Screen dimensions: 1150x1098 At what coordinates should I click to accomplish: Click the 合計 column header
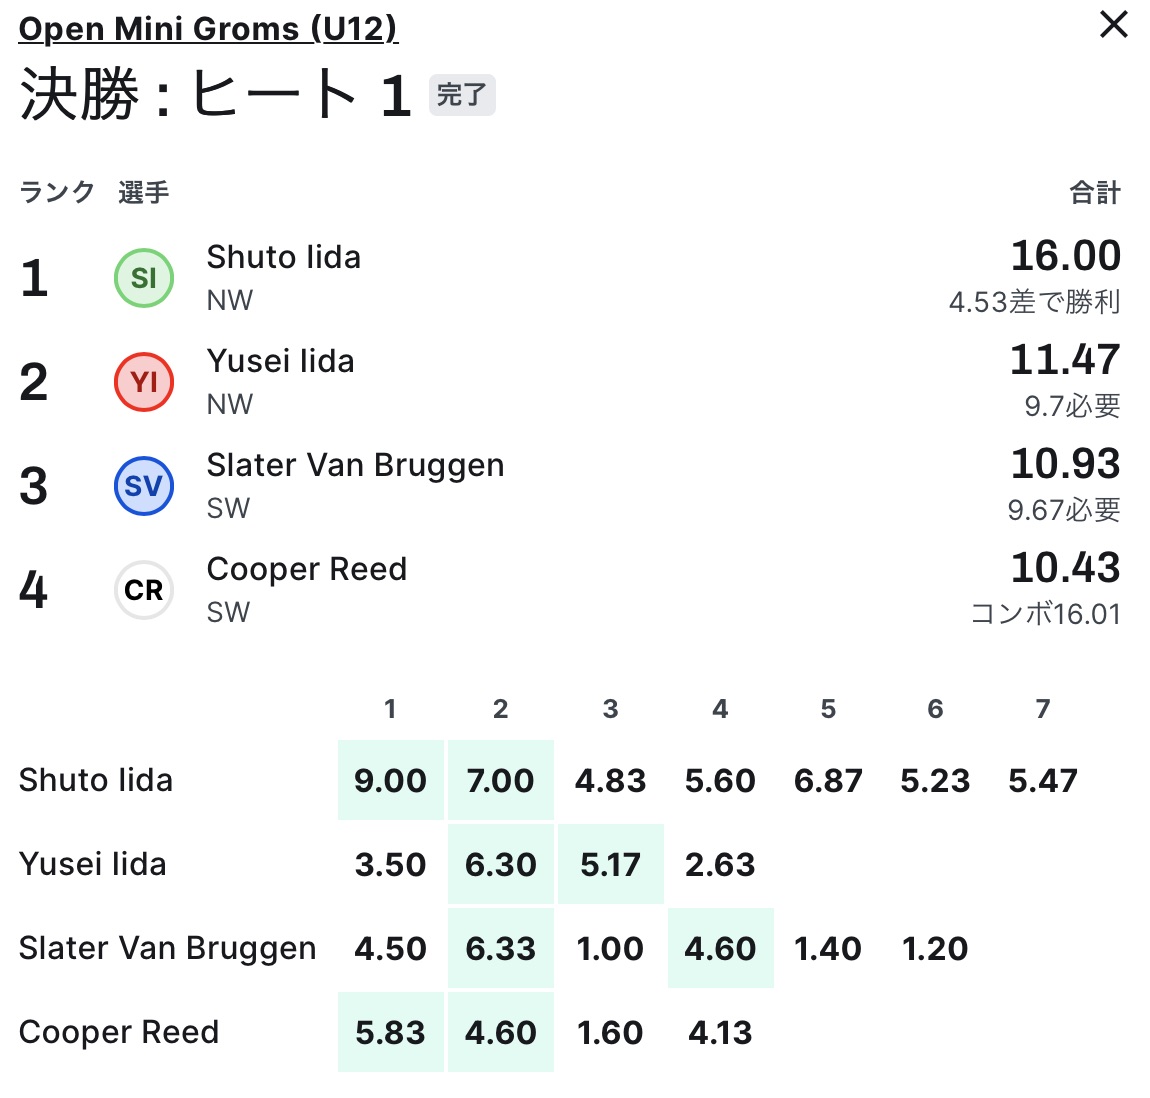click(x=1095, y=193)
